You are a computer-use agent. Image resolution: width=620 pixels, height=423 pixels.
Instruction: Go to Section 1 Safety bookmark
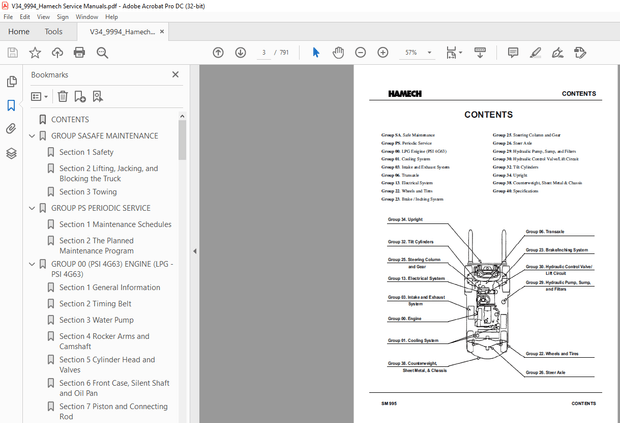pos(86,152)
